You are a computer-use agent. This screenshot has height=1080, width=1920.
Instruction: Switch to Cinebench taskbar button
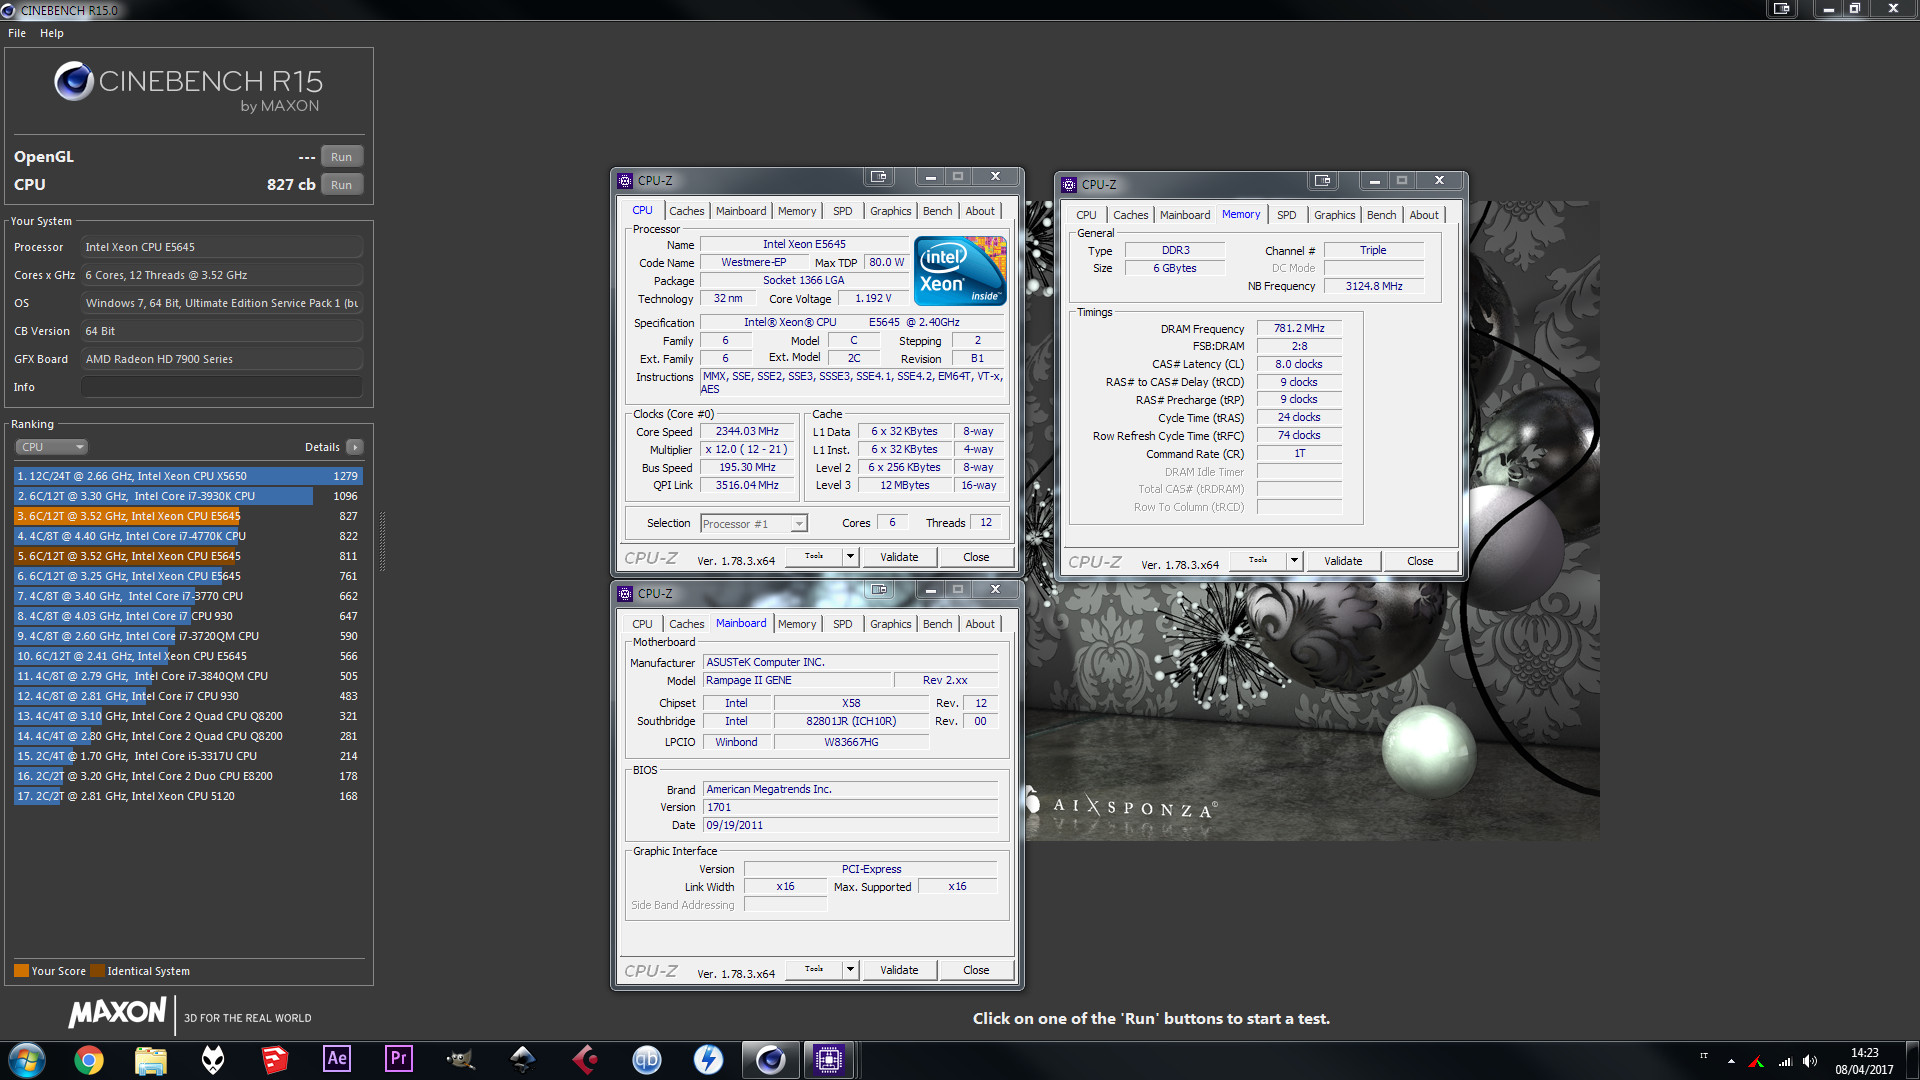point(771,1059)
